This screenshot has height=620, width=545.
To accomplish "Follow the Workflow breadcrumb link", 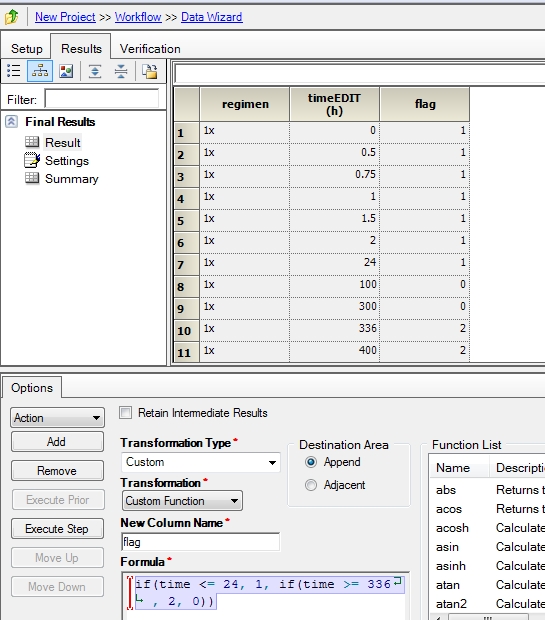I will click(x=138, y=17).
